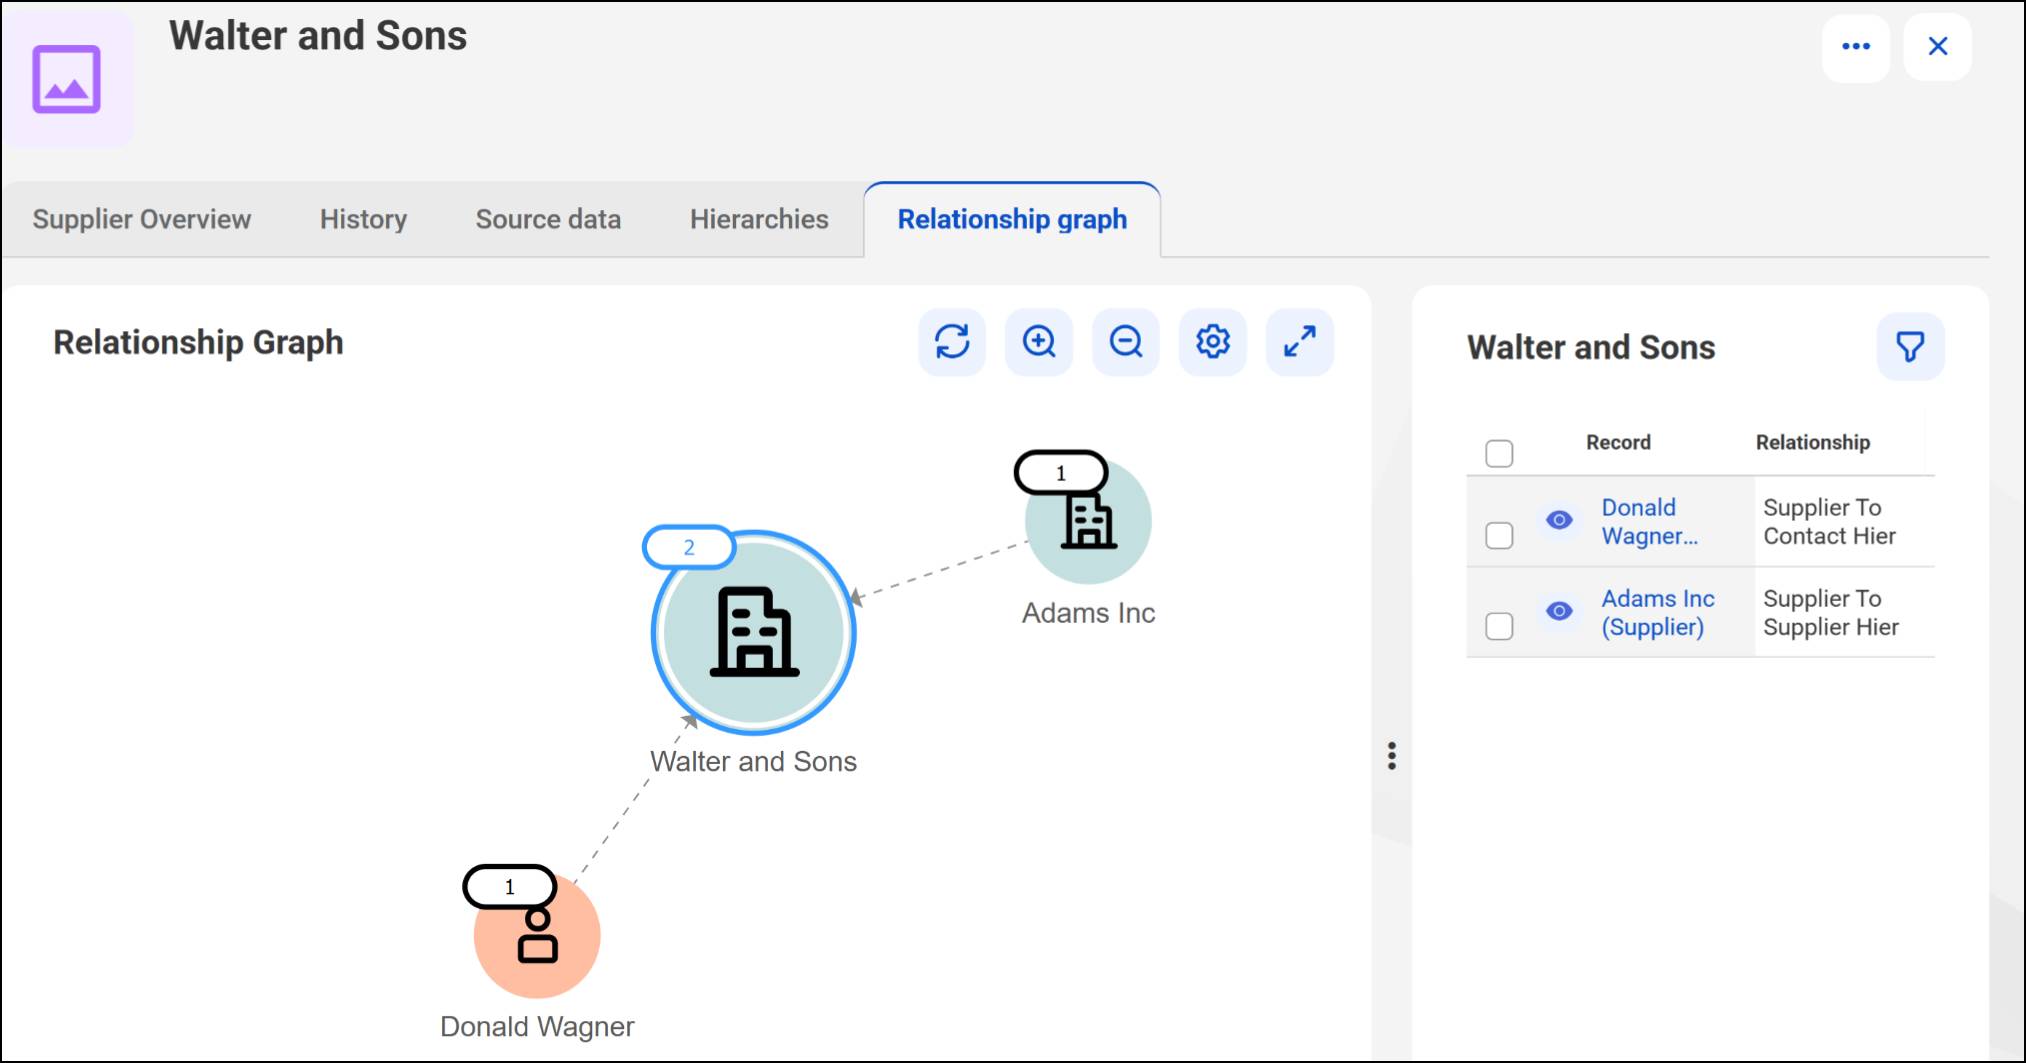Screen dimensions: 2026x1063
Task: Click the count badge 2 on Walter and Sons
Action: (x=689, y=547)
